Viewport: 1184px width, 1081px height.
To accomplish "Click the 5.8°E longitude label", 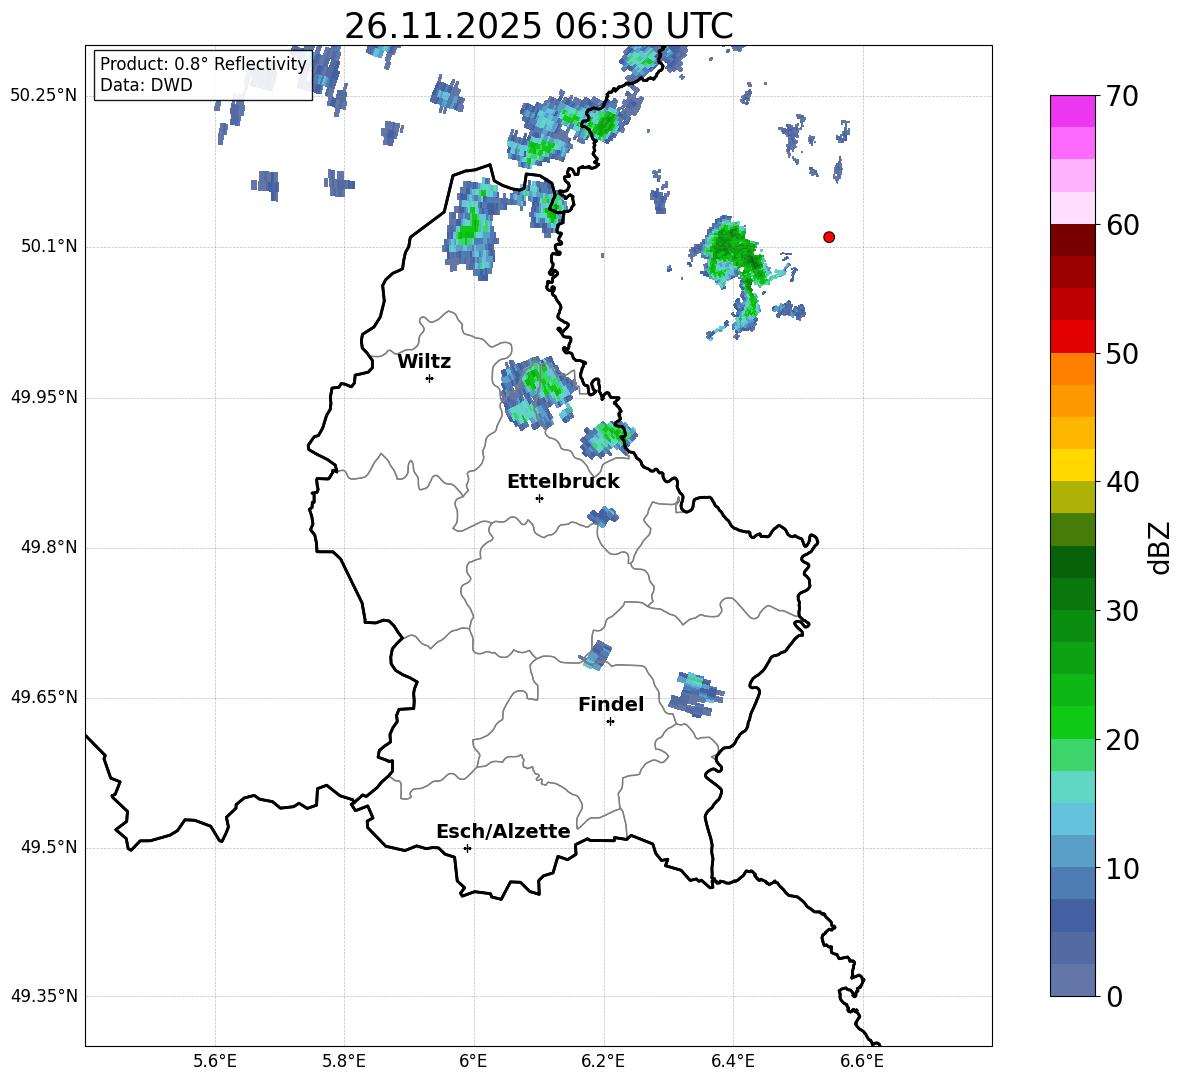I will click(344, 1061).
